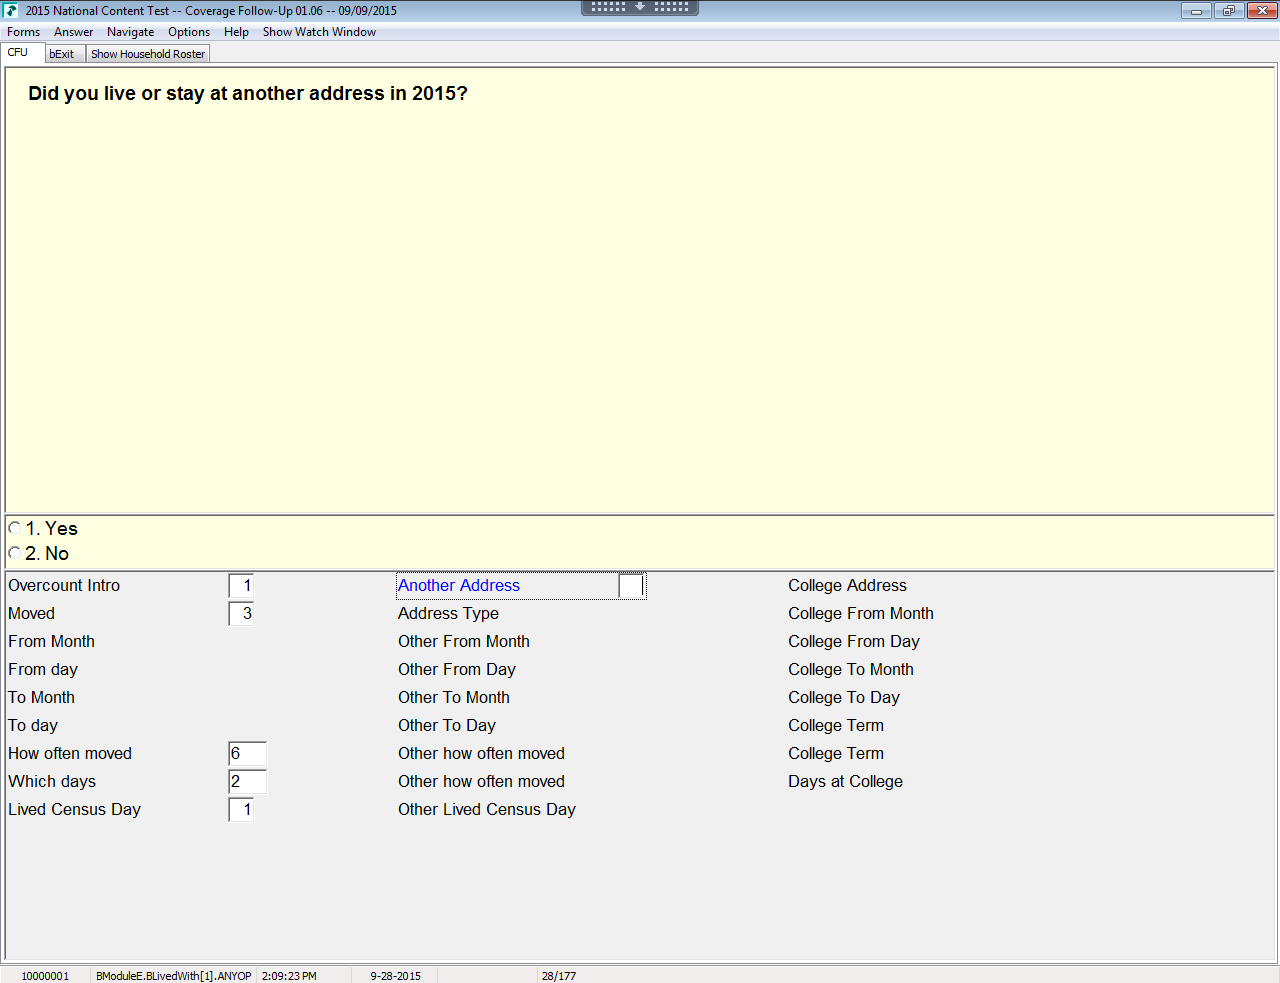The image size is (1280, 983).
Task: Select the '1. Yes' radio option
Action: [x=15, y=528]
